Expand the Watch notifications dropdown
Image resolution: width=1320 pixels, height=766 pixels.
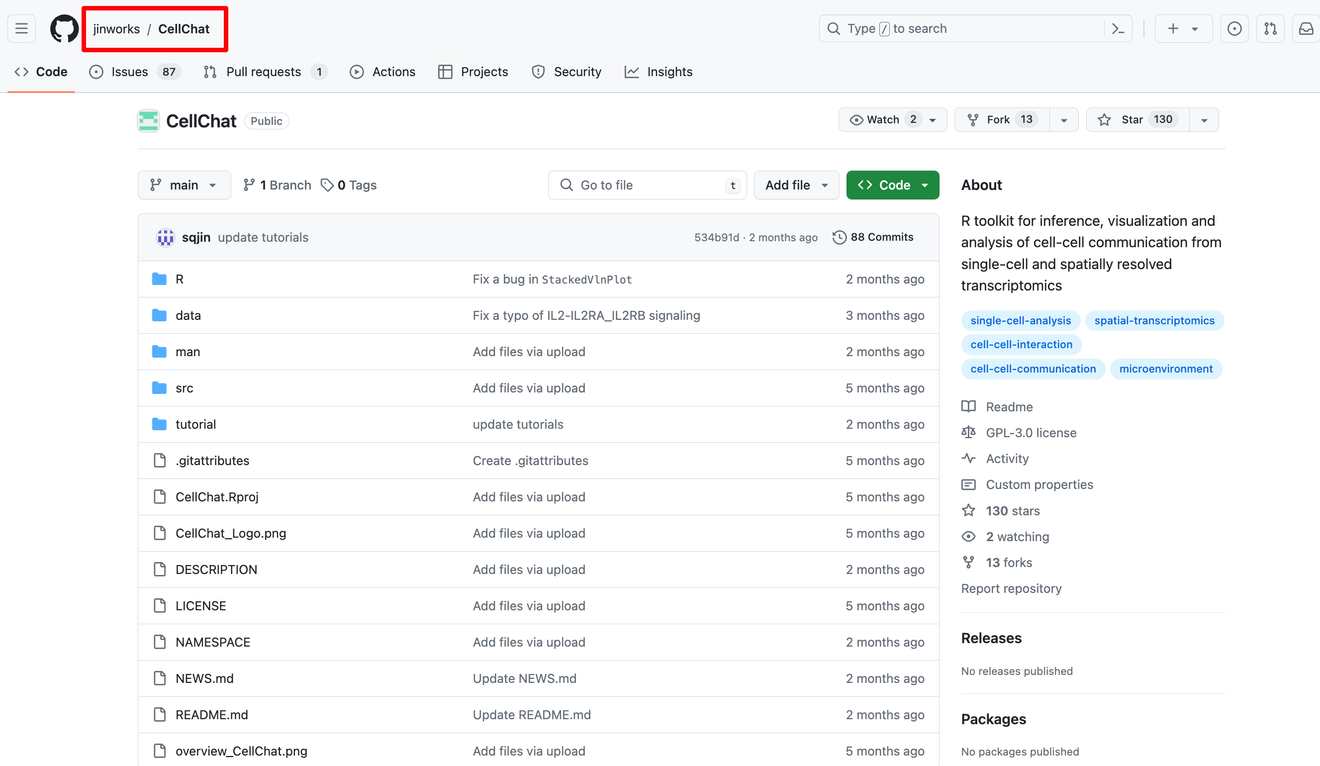(x=892, y=120)
